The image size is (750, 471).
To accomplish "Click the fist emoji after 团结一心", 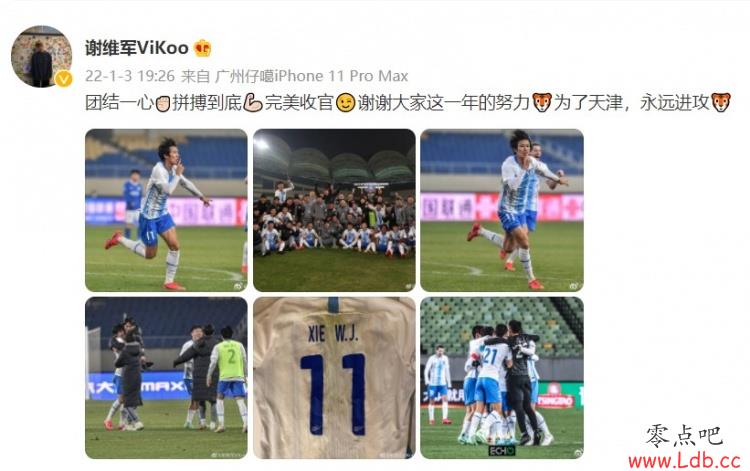I will (163, 103).
